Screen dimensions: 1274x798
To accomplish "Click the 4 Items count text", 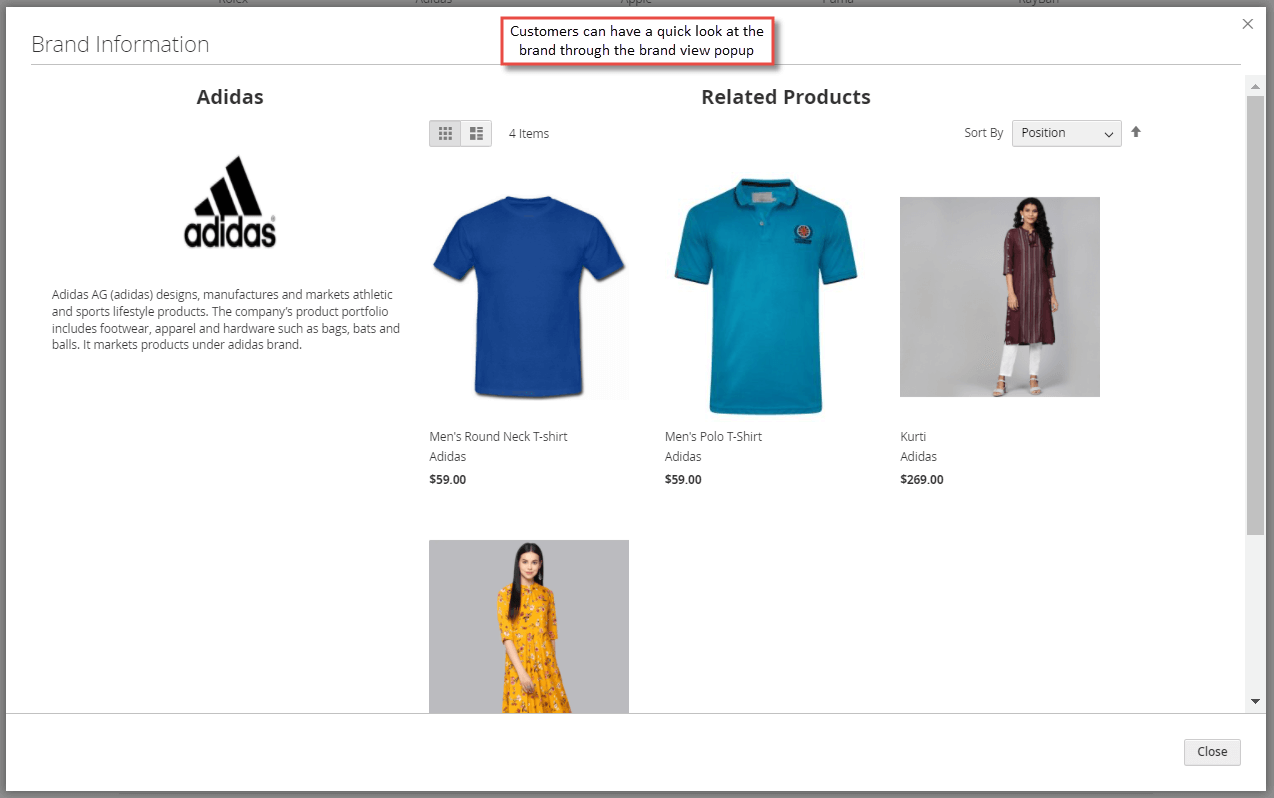I will tap(529, 133).
